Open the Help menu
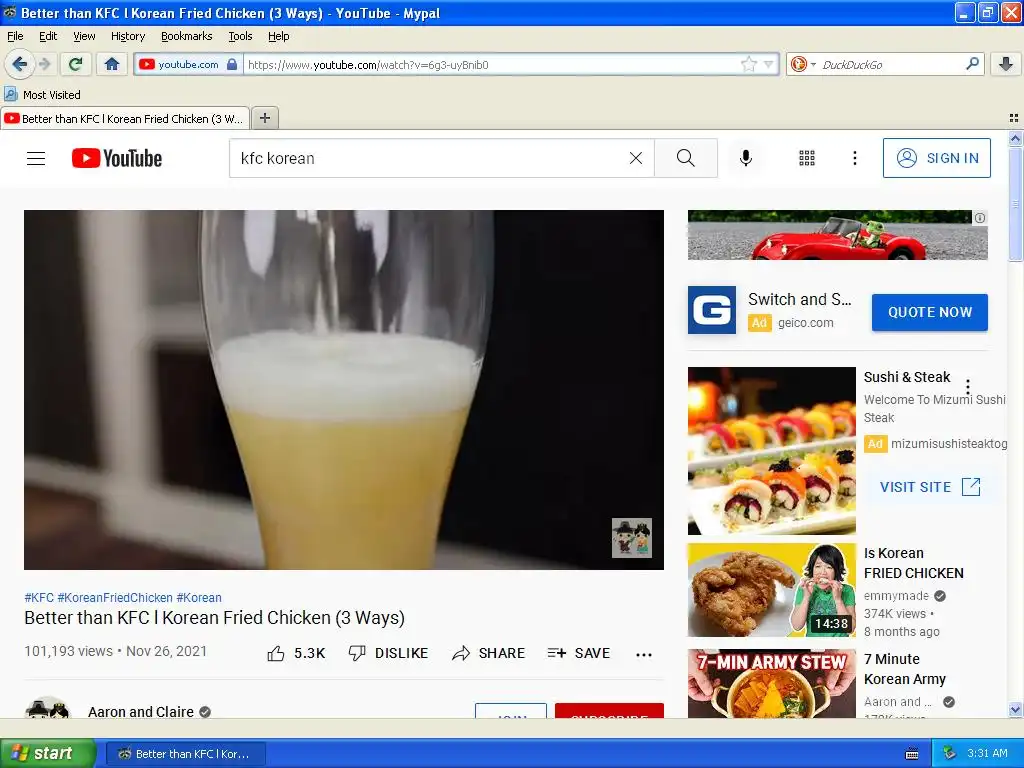Viewport: 1024px width, 768px height. pyautogui.click(x=279, y=36)
